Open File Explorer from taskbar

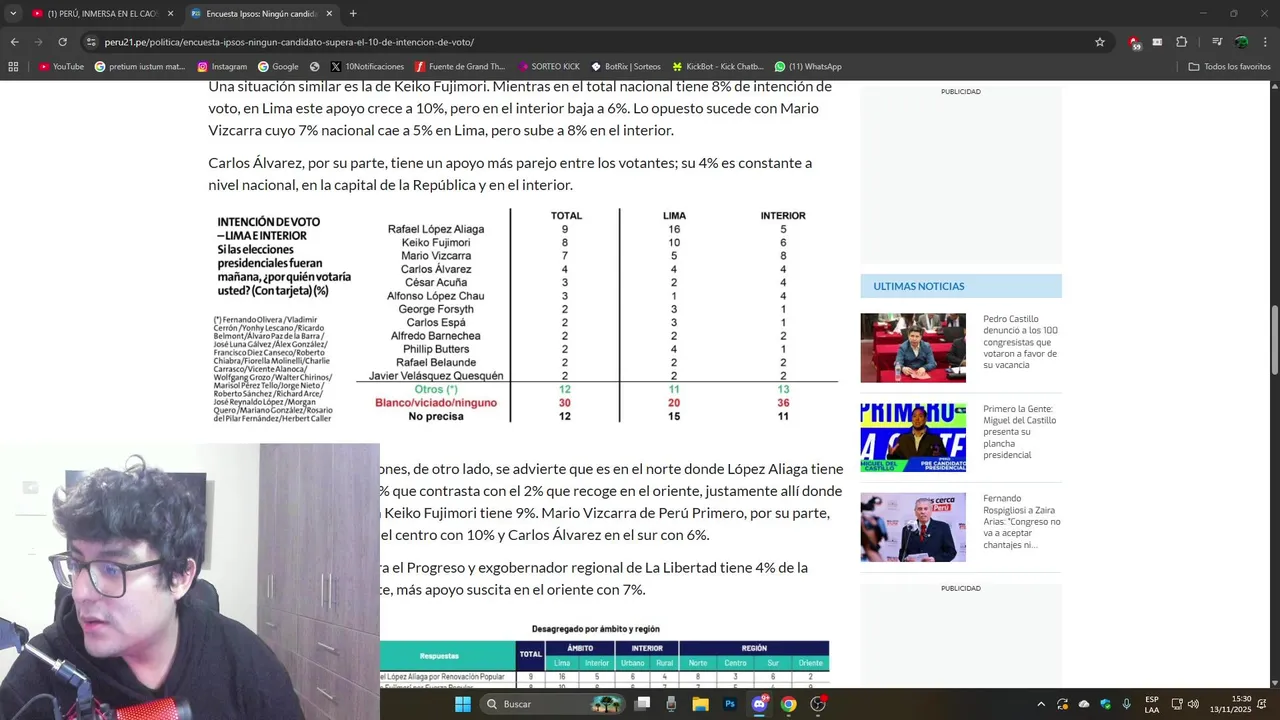tap(700, 704)
